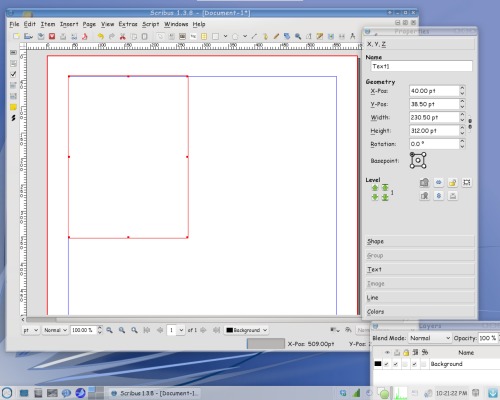500x400 pixels.
Task: Select the Freehand pencil tool
Action: point(276,36)
